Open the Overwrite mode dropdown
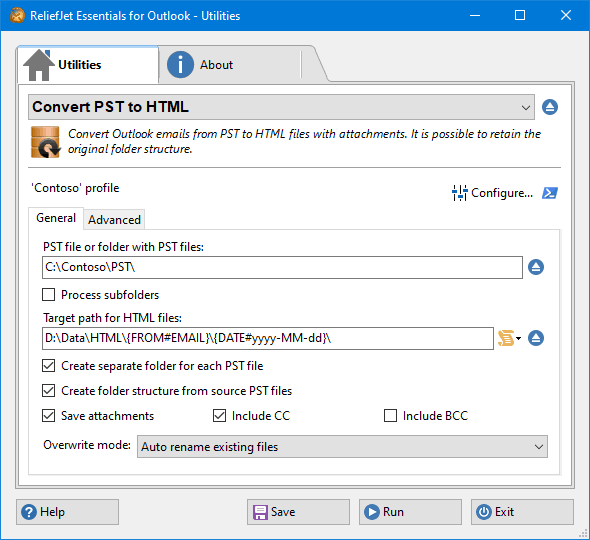 (342, 447)
